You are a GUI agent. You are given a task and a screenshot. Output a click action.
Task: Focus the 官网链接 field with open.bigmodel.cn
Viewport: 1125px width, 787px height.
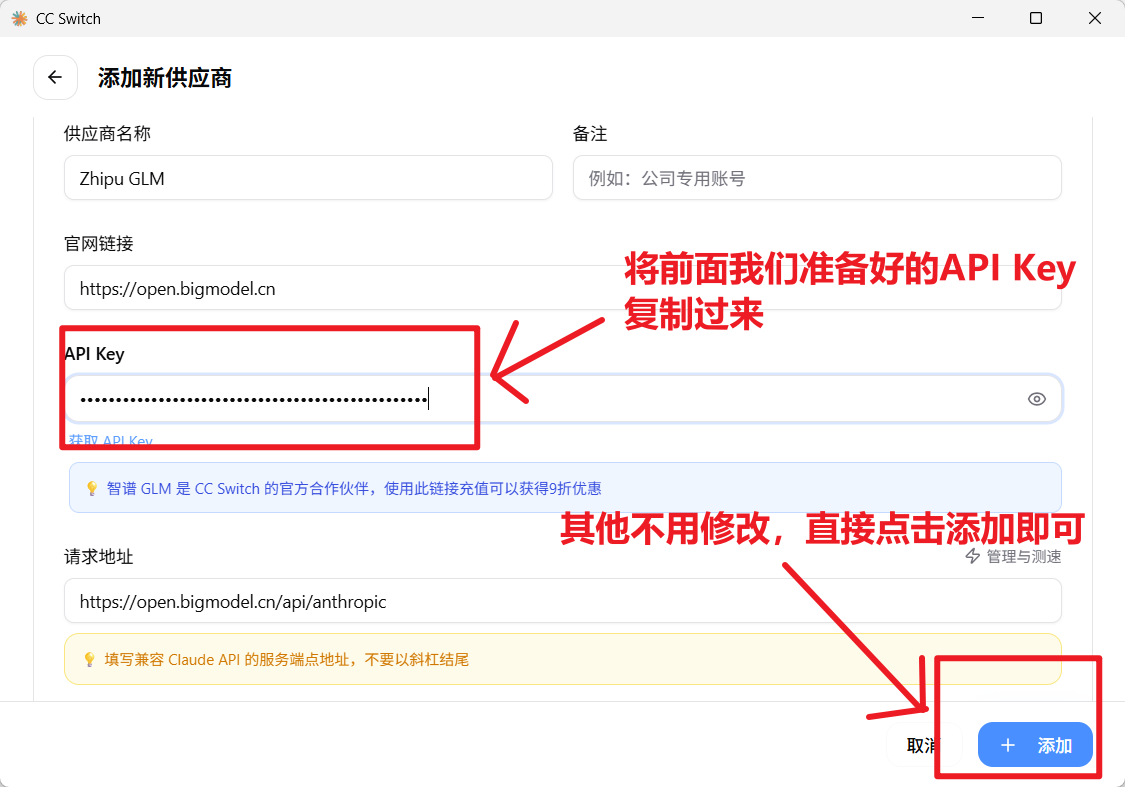562,288
